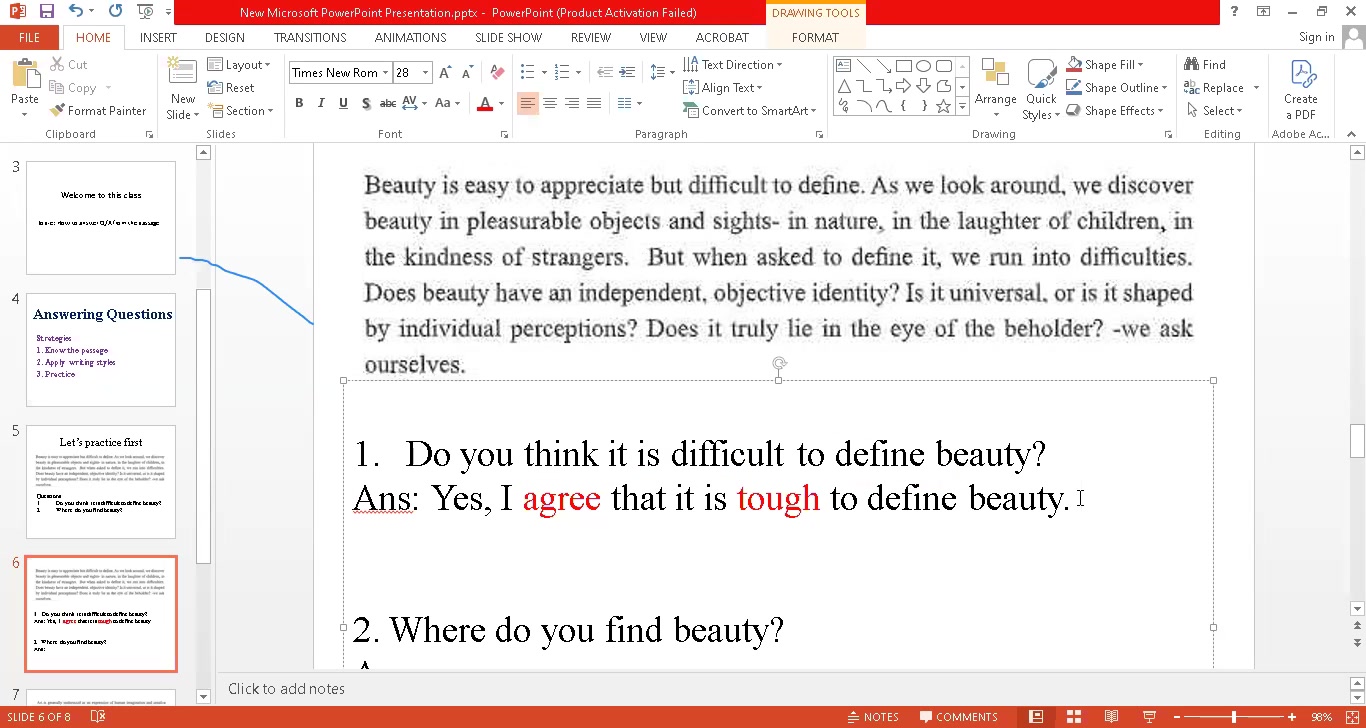Toggle Underline formatting
The height and width of the screenshot is (728, 1366).
(x=343, y=103)
